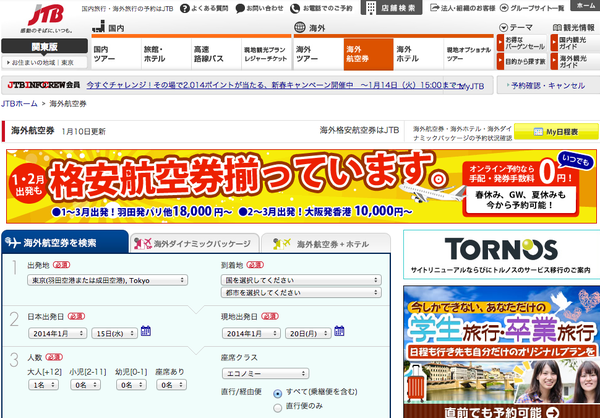
Task: Open the 学生旅行・卒業旅行 banner
Action: coord(502,352)
